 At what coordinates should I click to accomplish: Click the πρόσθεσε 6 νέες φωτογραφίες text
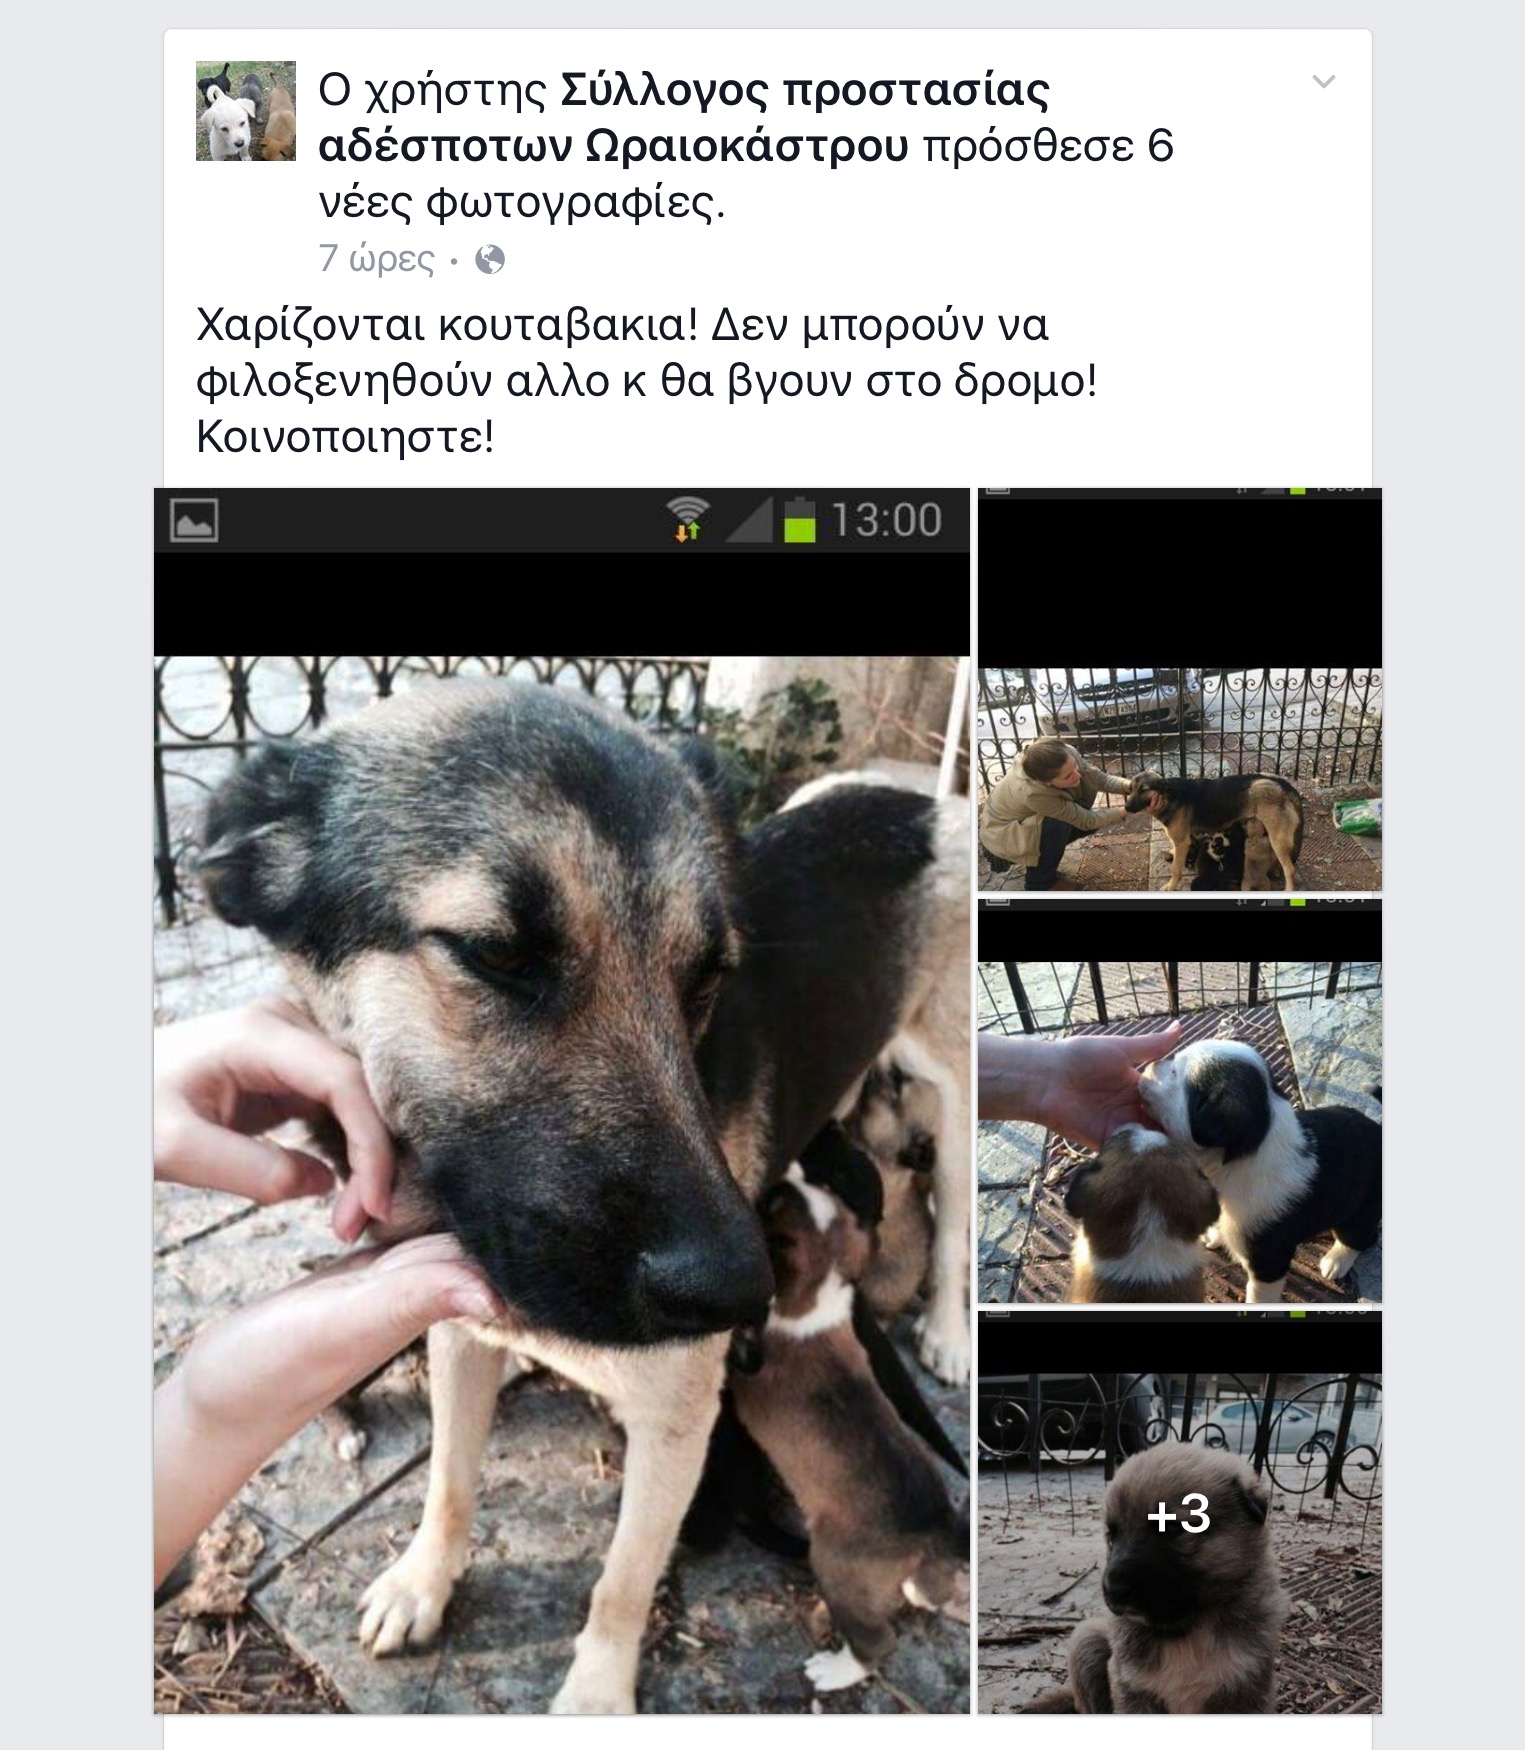pyautogui.click(x=746, y=174)
